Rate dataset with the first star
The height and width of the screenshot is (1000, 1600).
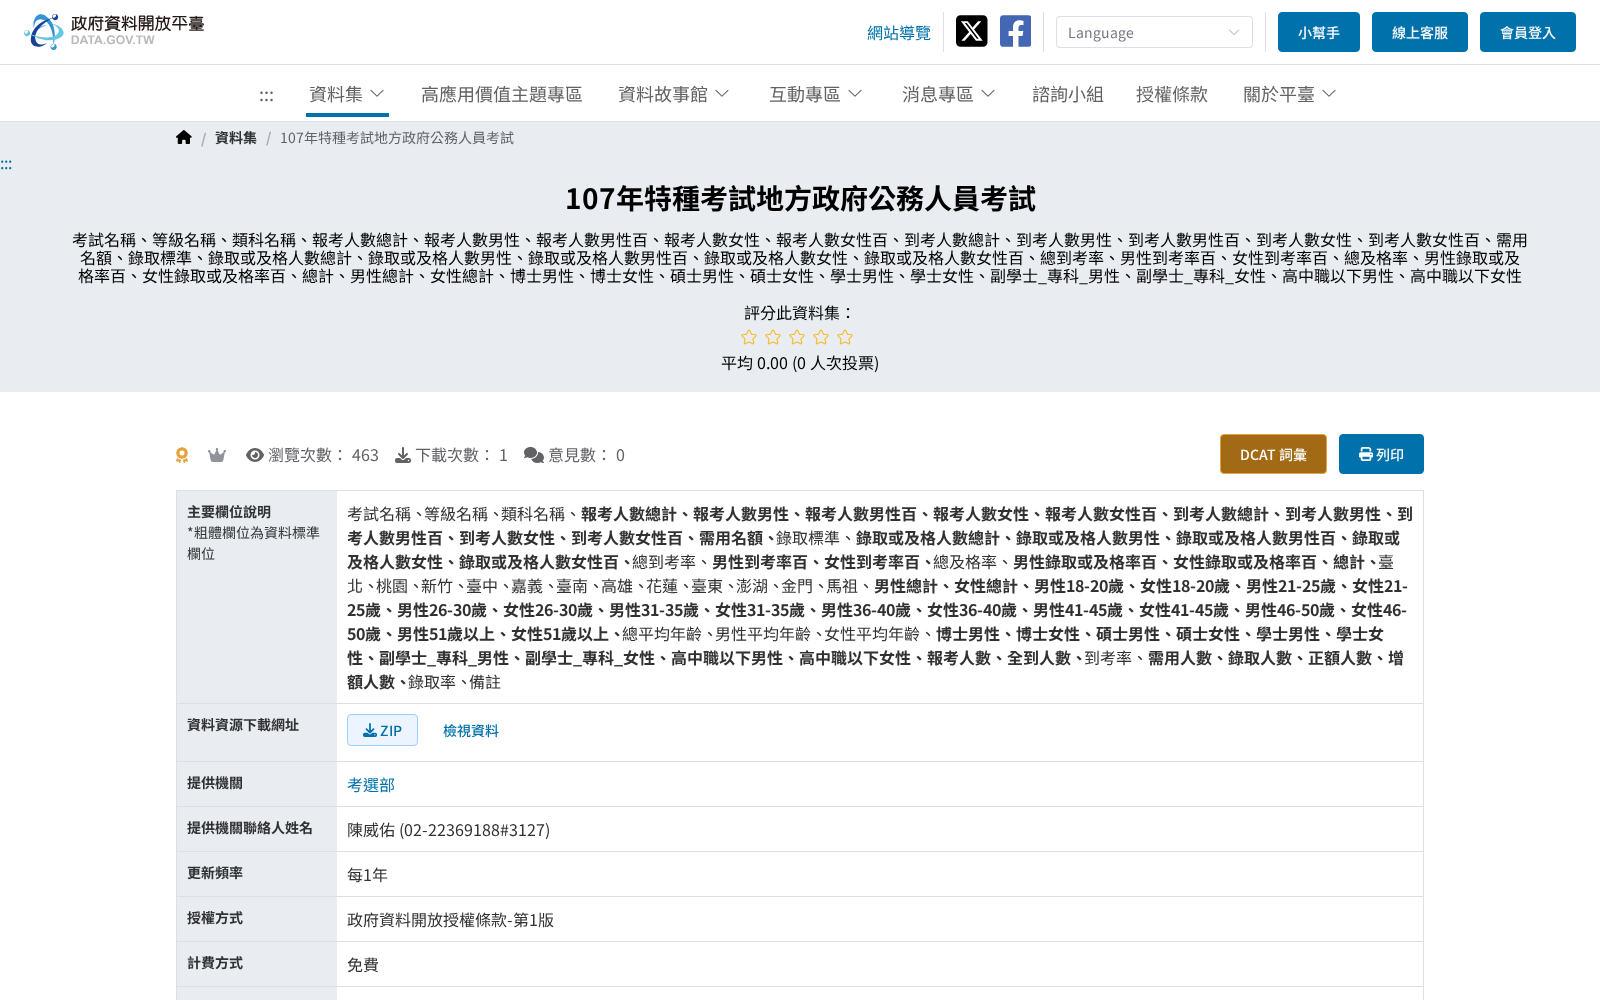[749, 337]
